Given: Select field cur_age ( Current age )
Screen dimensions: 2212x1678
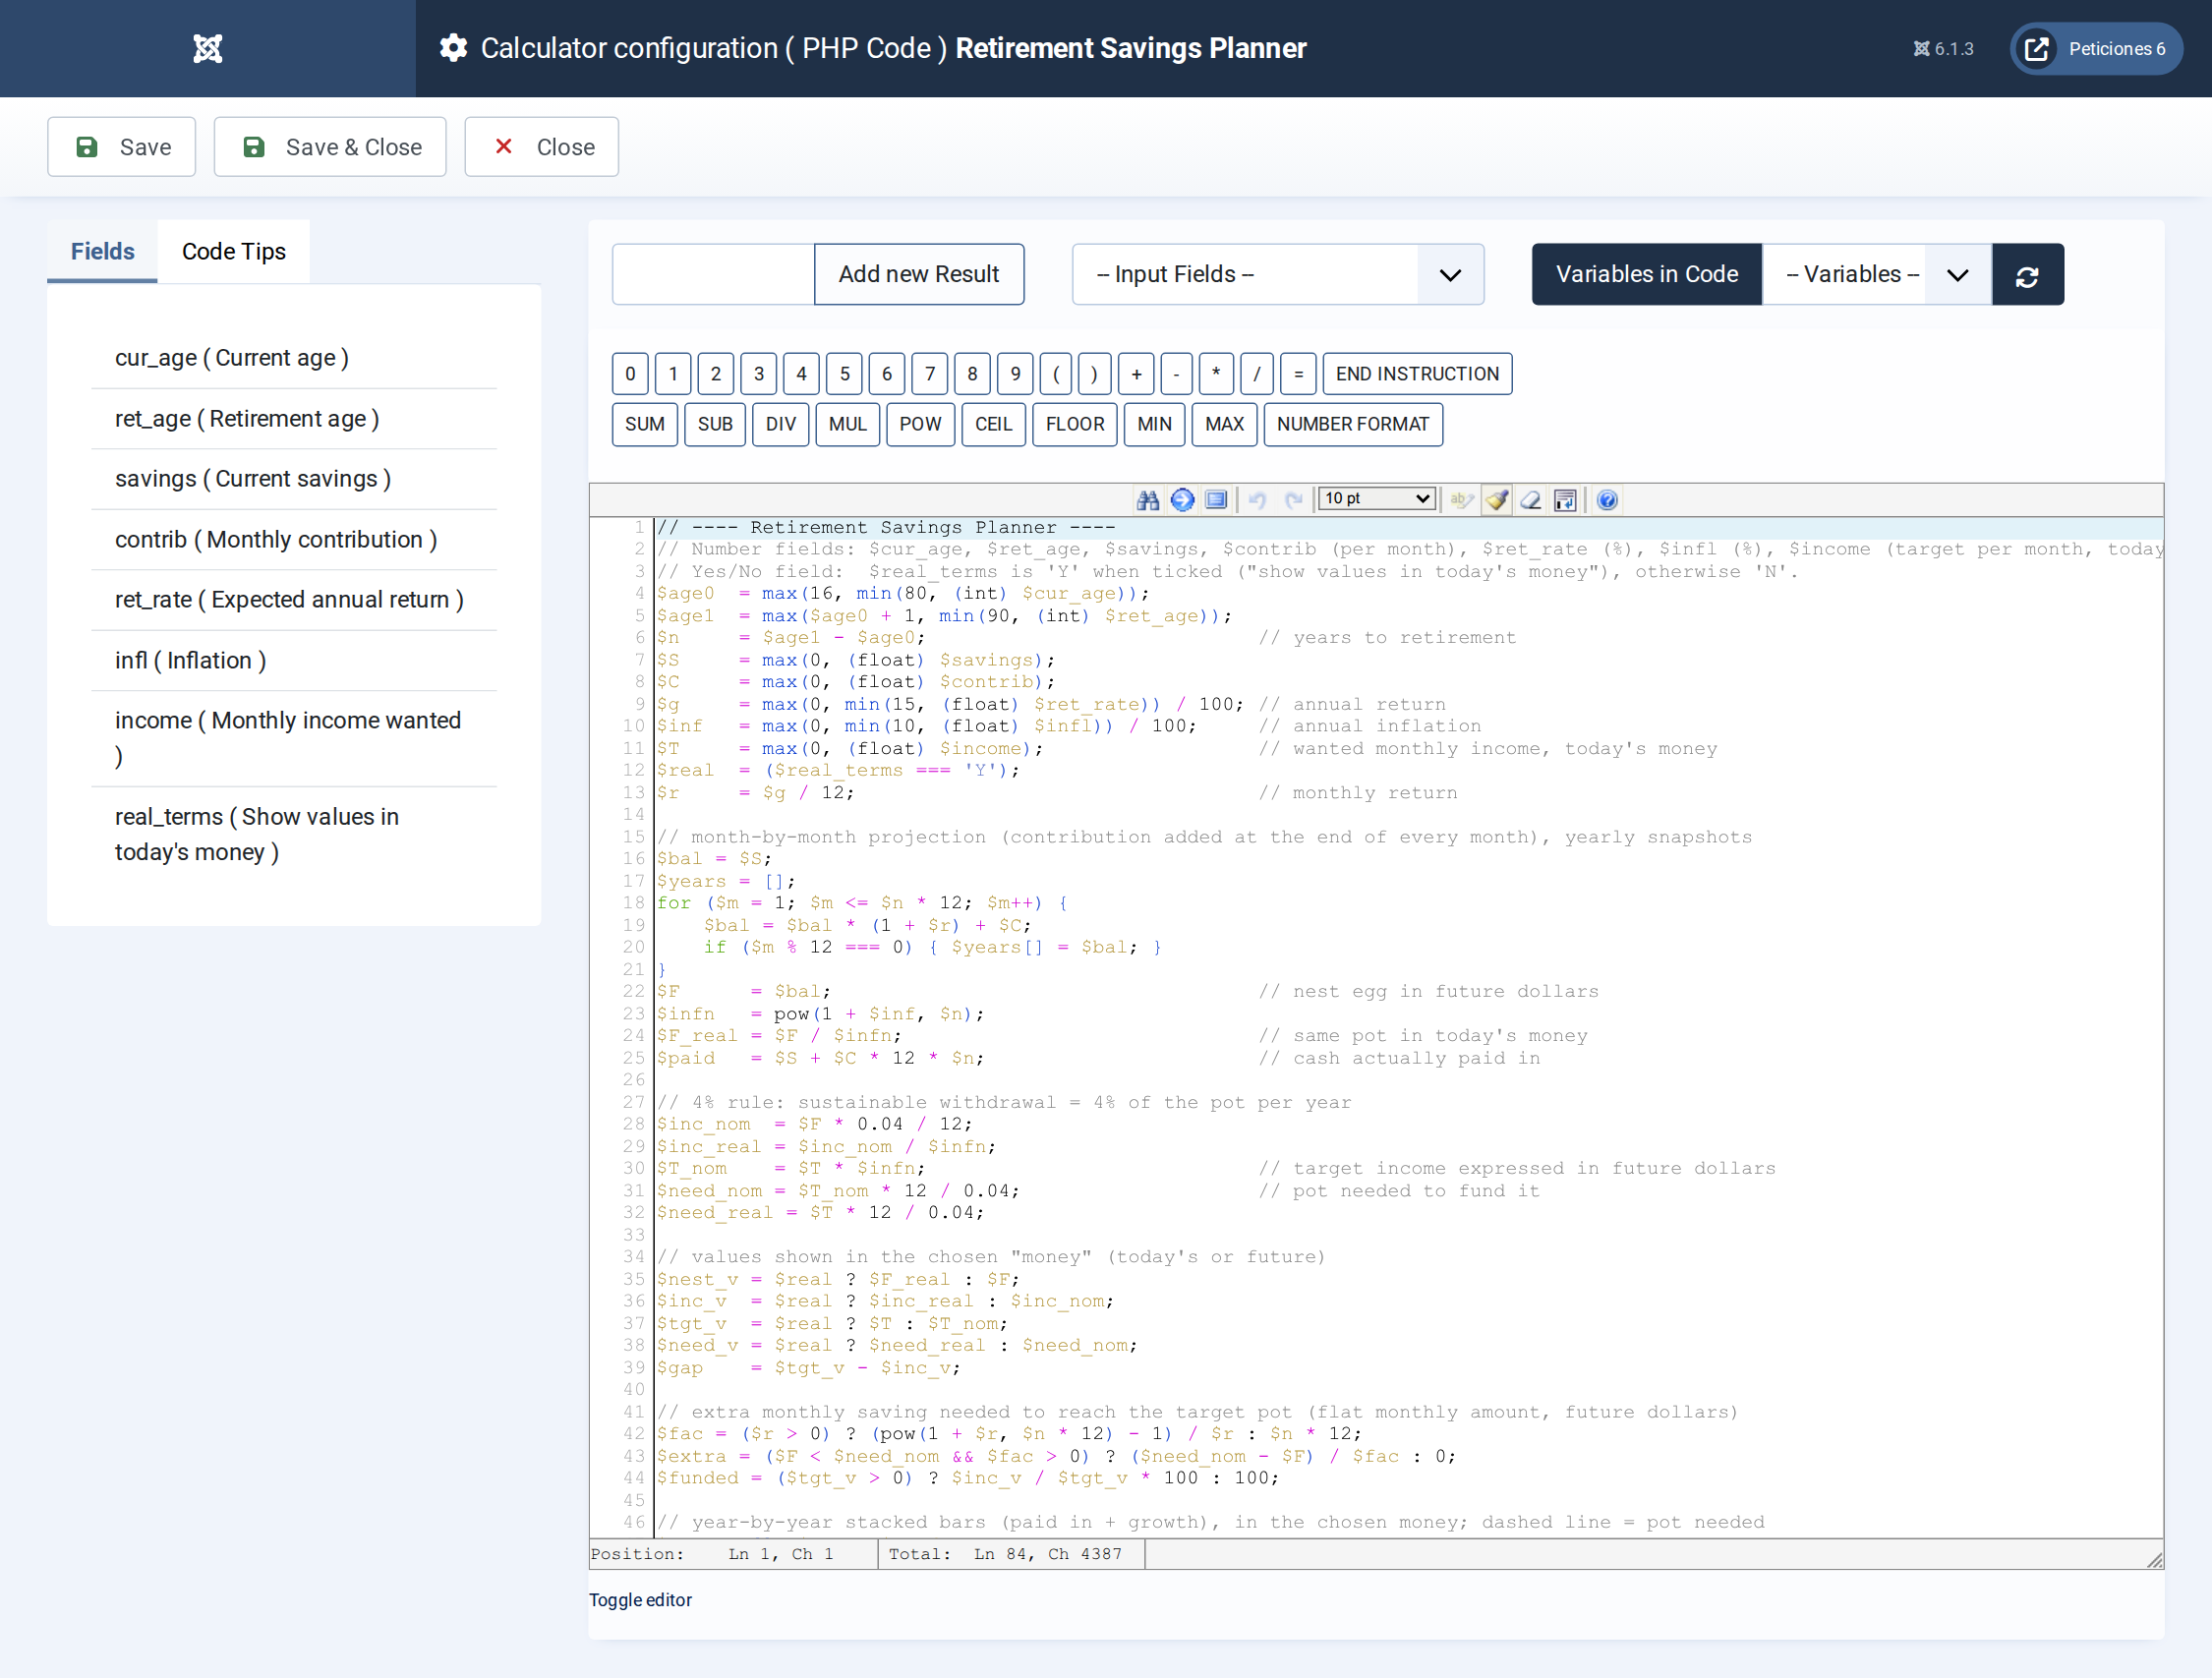Looking at the screenshot, I should tap(294, 358).
